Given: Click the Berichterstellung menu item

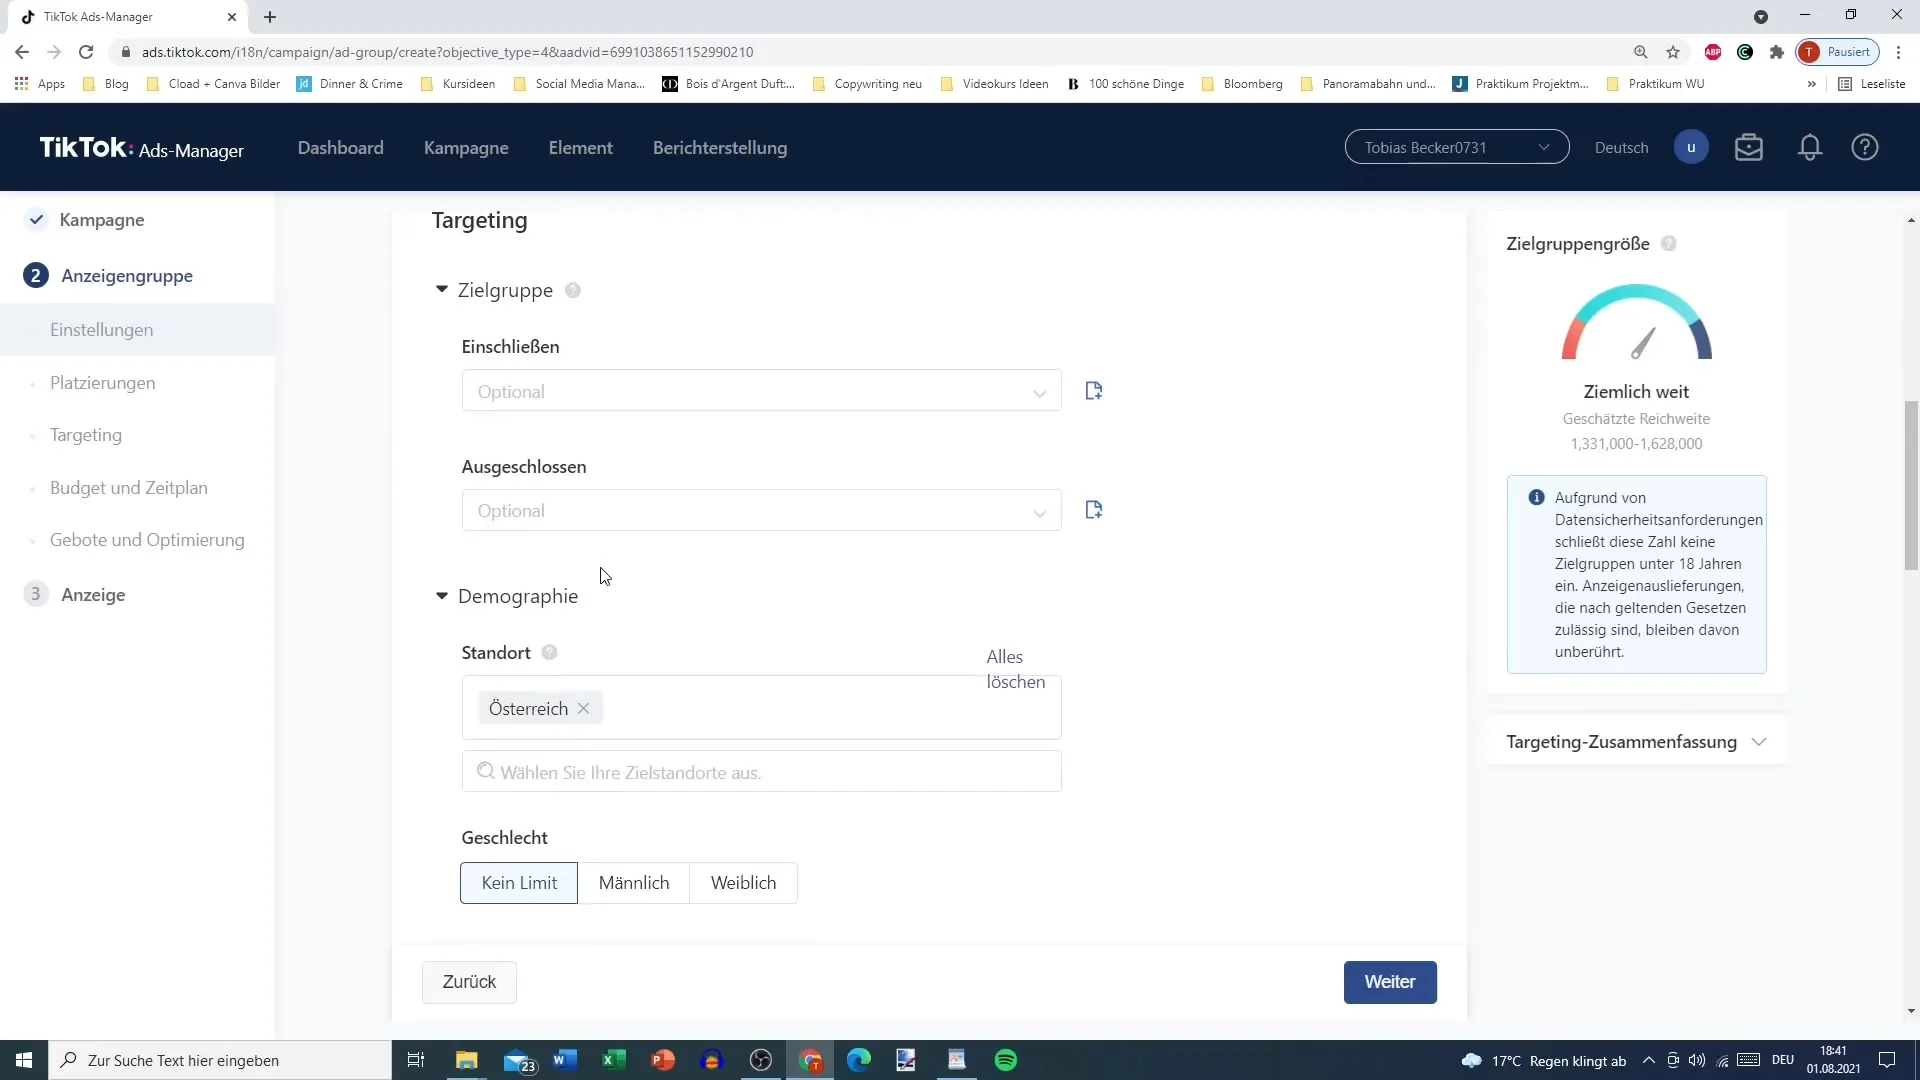Looking at the screenshot, I should coord(720,148).
